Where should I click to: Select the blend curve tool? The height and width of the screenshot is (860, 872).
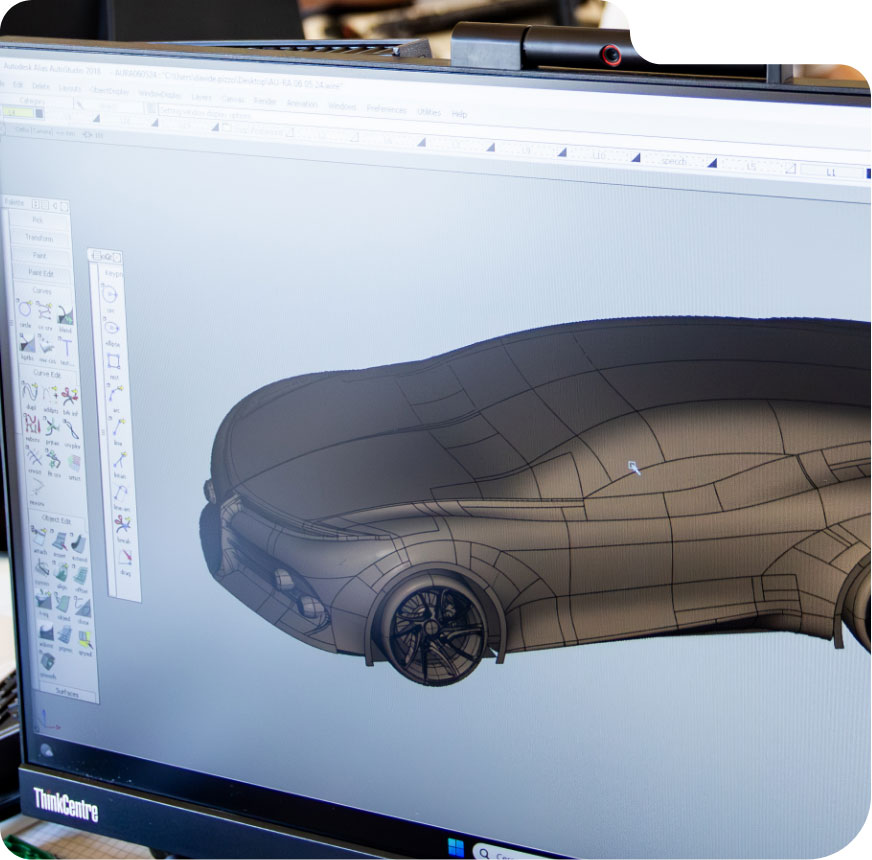[64, 314]
